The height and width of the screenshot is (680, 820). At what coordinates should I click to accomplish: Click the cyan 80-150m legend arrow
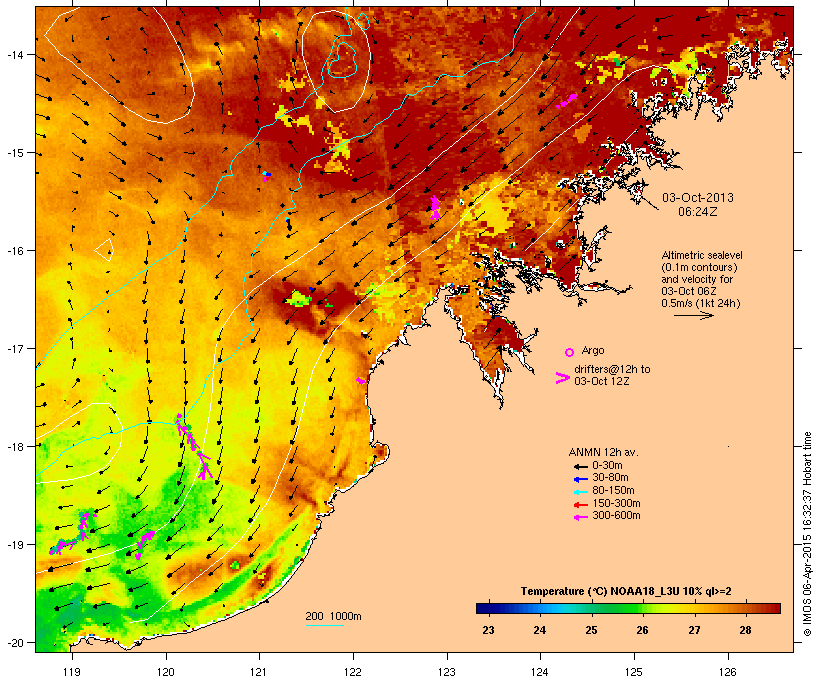click(581, 492)
